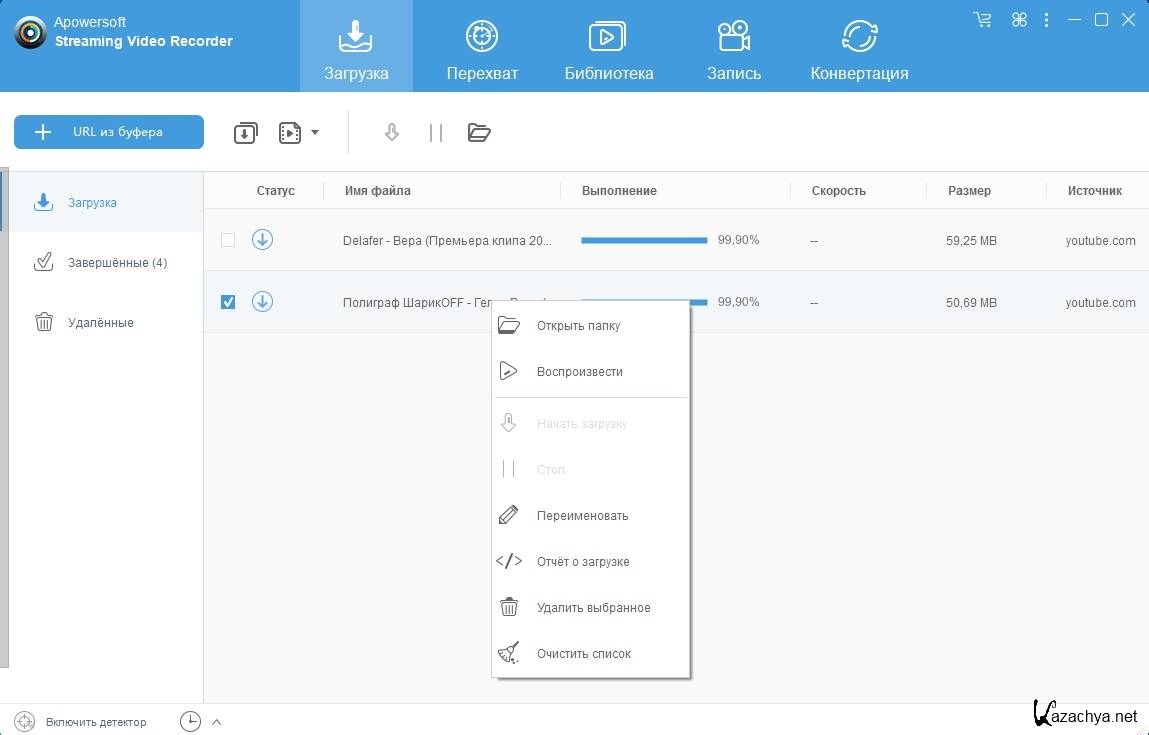This screenshot has height=735, width=1149.
Task: Click the download status icon for Delafer row
Action: click(262, 240)
